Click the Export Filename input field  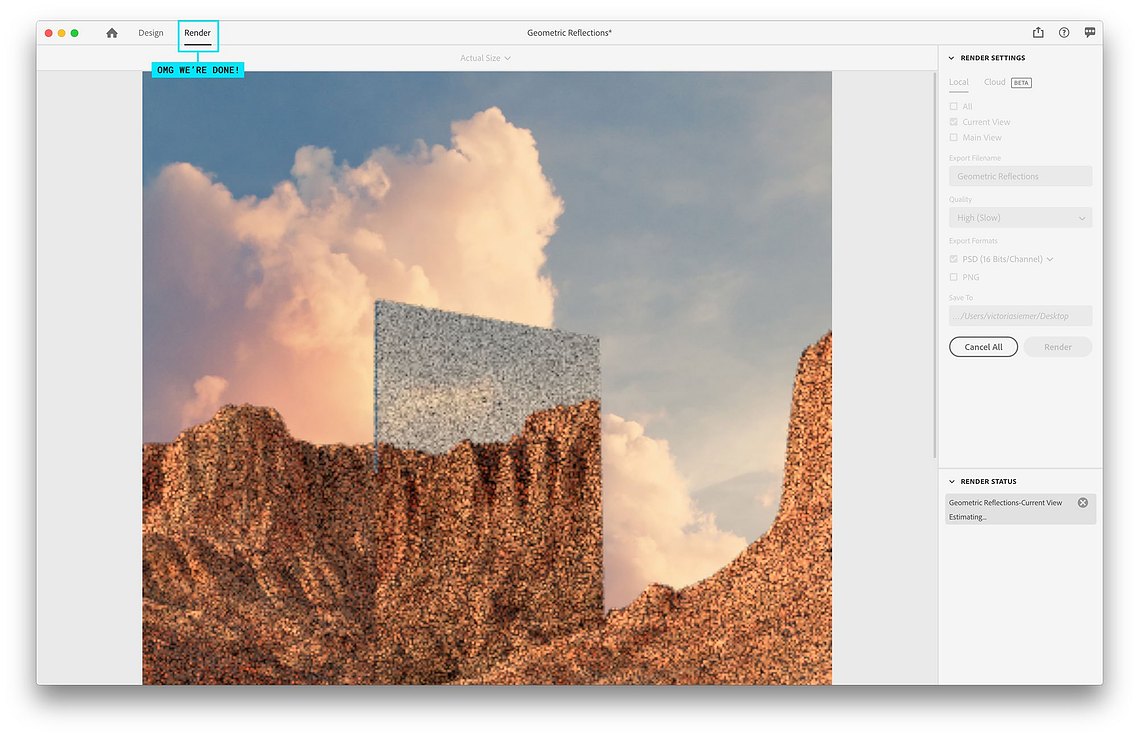point(1020,177)
